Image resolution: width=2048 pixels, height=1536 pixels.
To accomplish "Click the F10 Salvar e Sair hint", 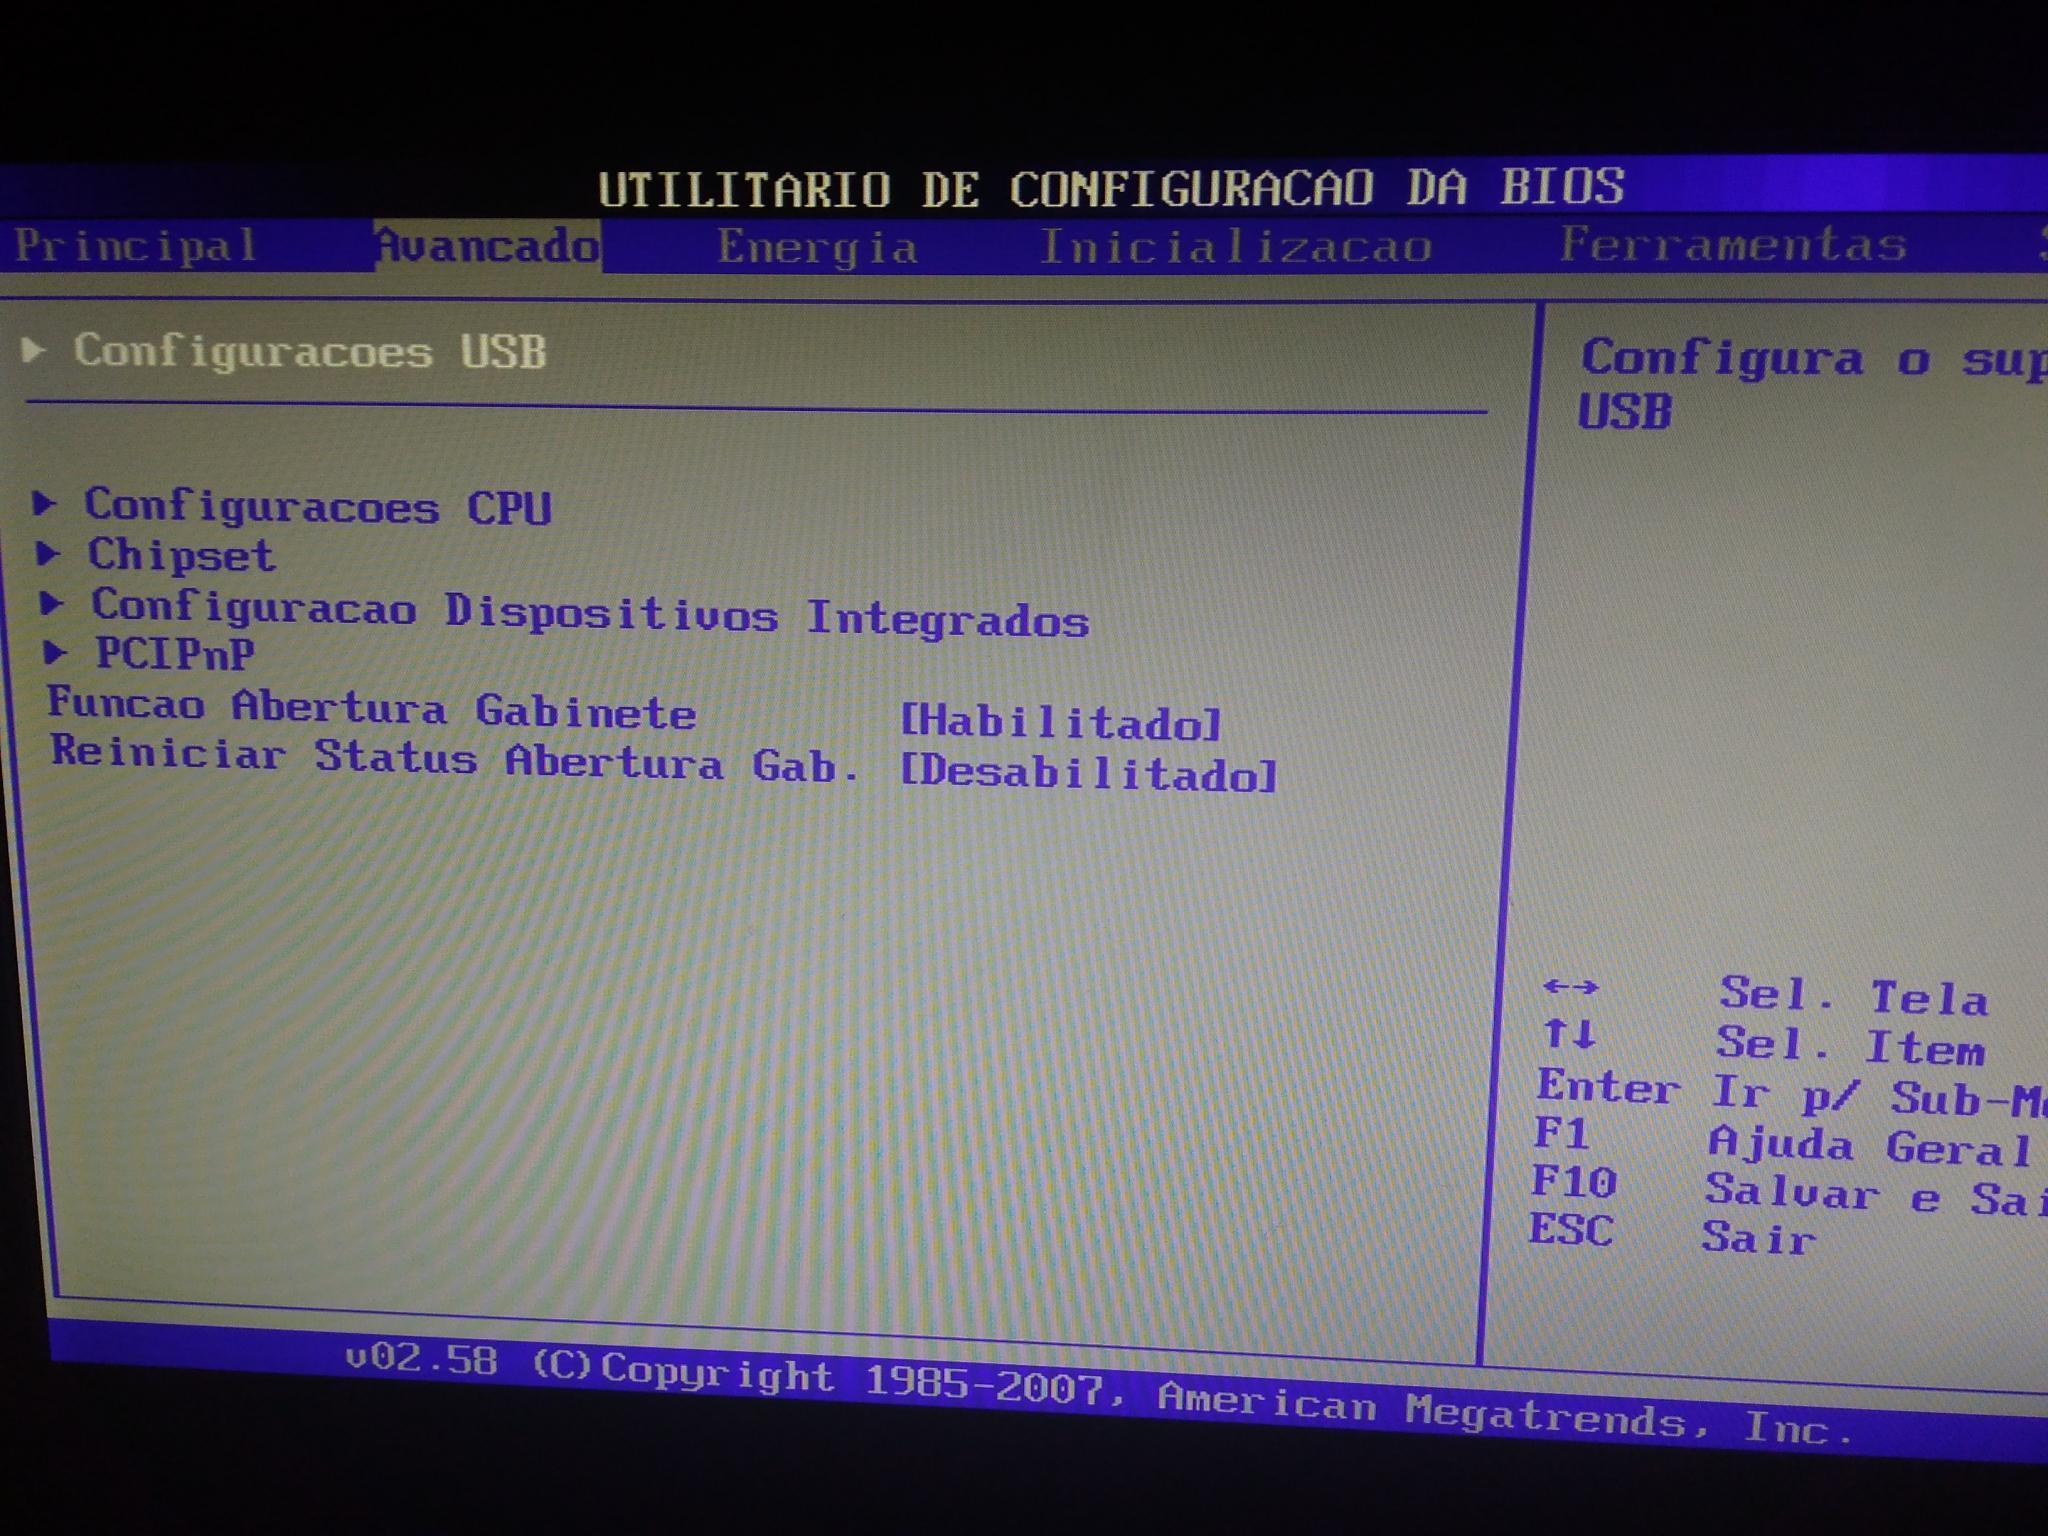I will [1788, 1190].
